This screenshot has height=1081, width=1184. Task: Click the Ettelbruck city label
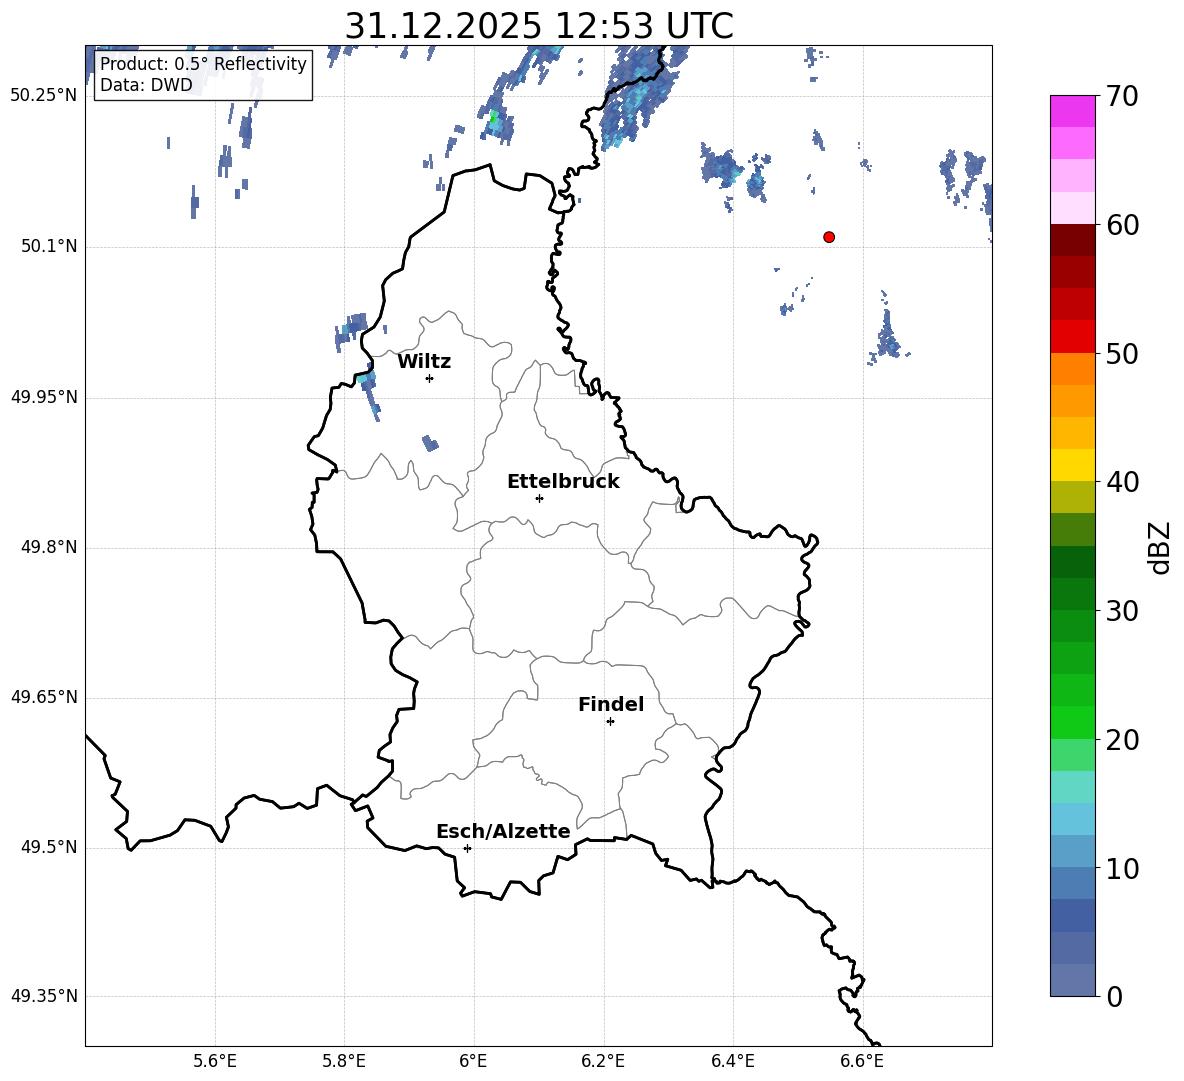tap(563, 482)
